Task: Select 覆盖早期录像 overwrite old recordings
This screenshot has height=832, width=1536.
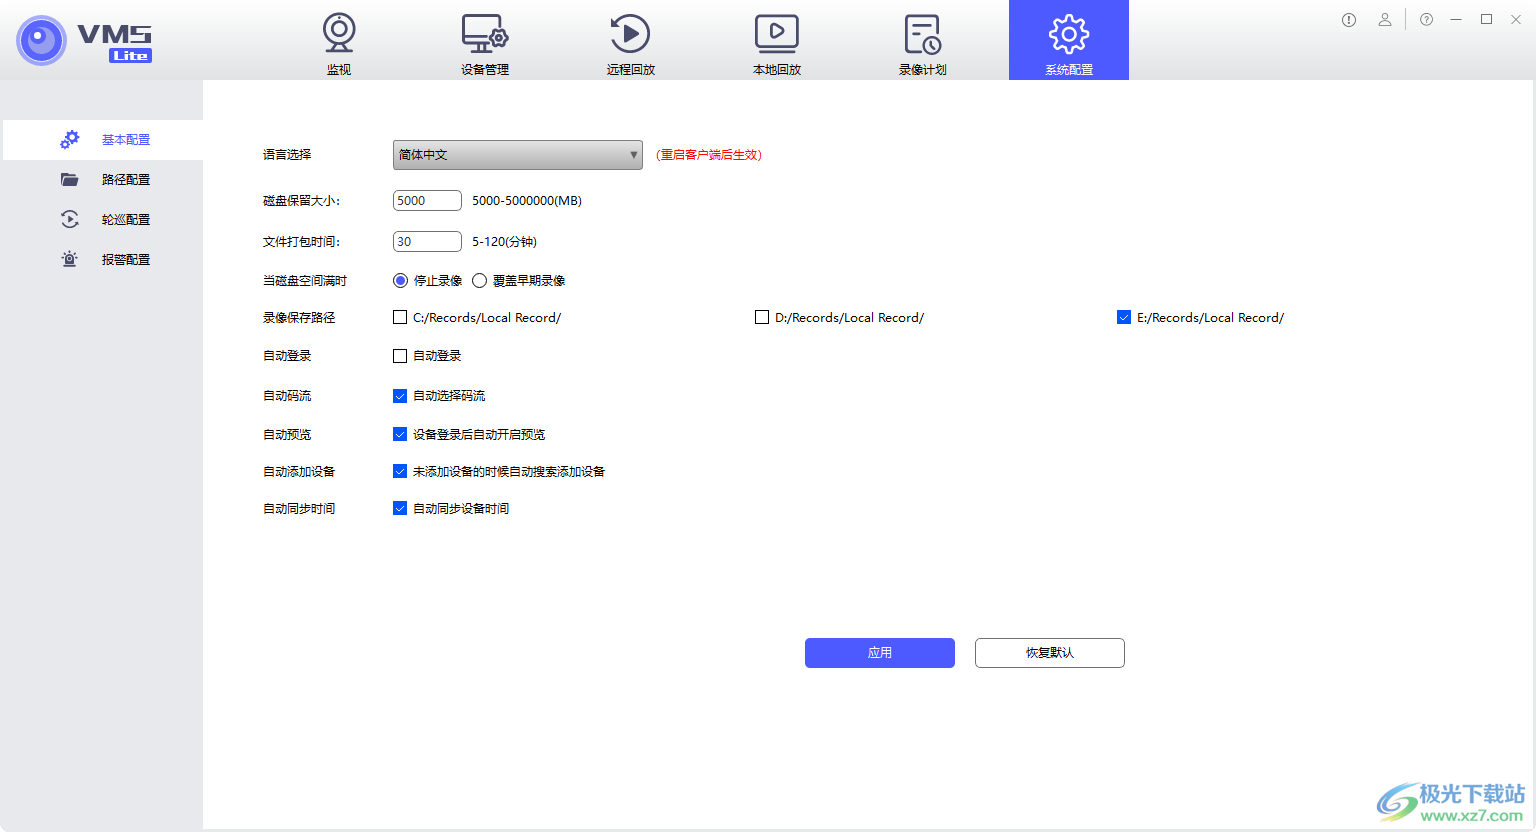Action: pyautogui.click(x=479, y=280)
